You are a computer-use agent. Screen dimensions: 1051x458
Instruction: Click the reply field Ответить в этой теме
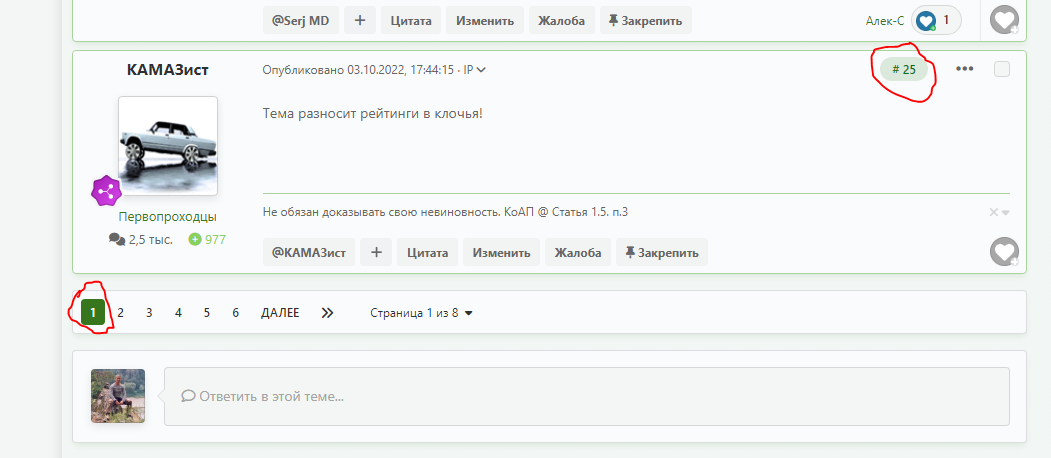click(586, 396)
